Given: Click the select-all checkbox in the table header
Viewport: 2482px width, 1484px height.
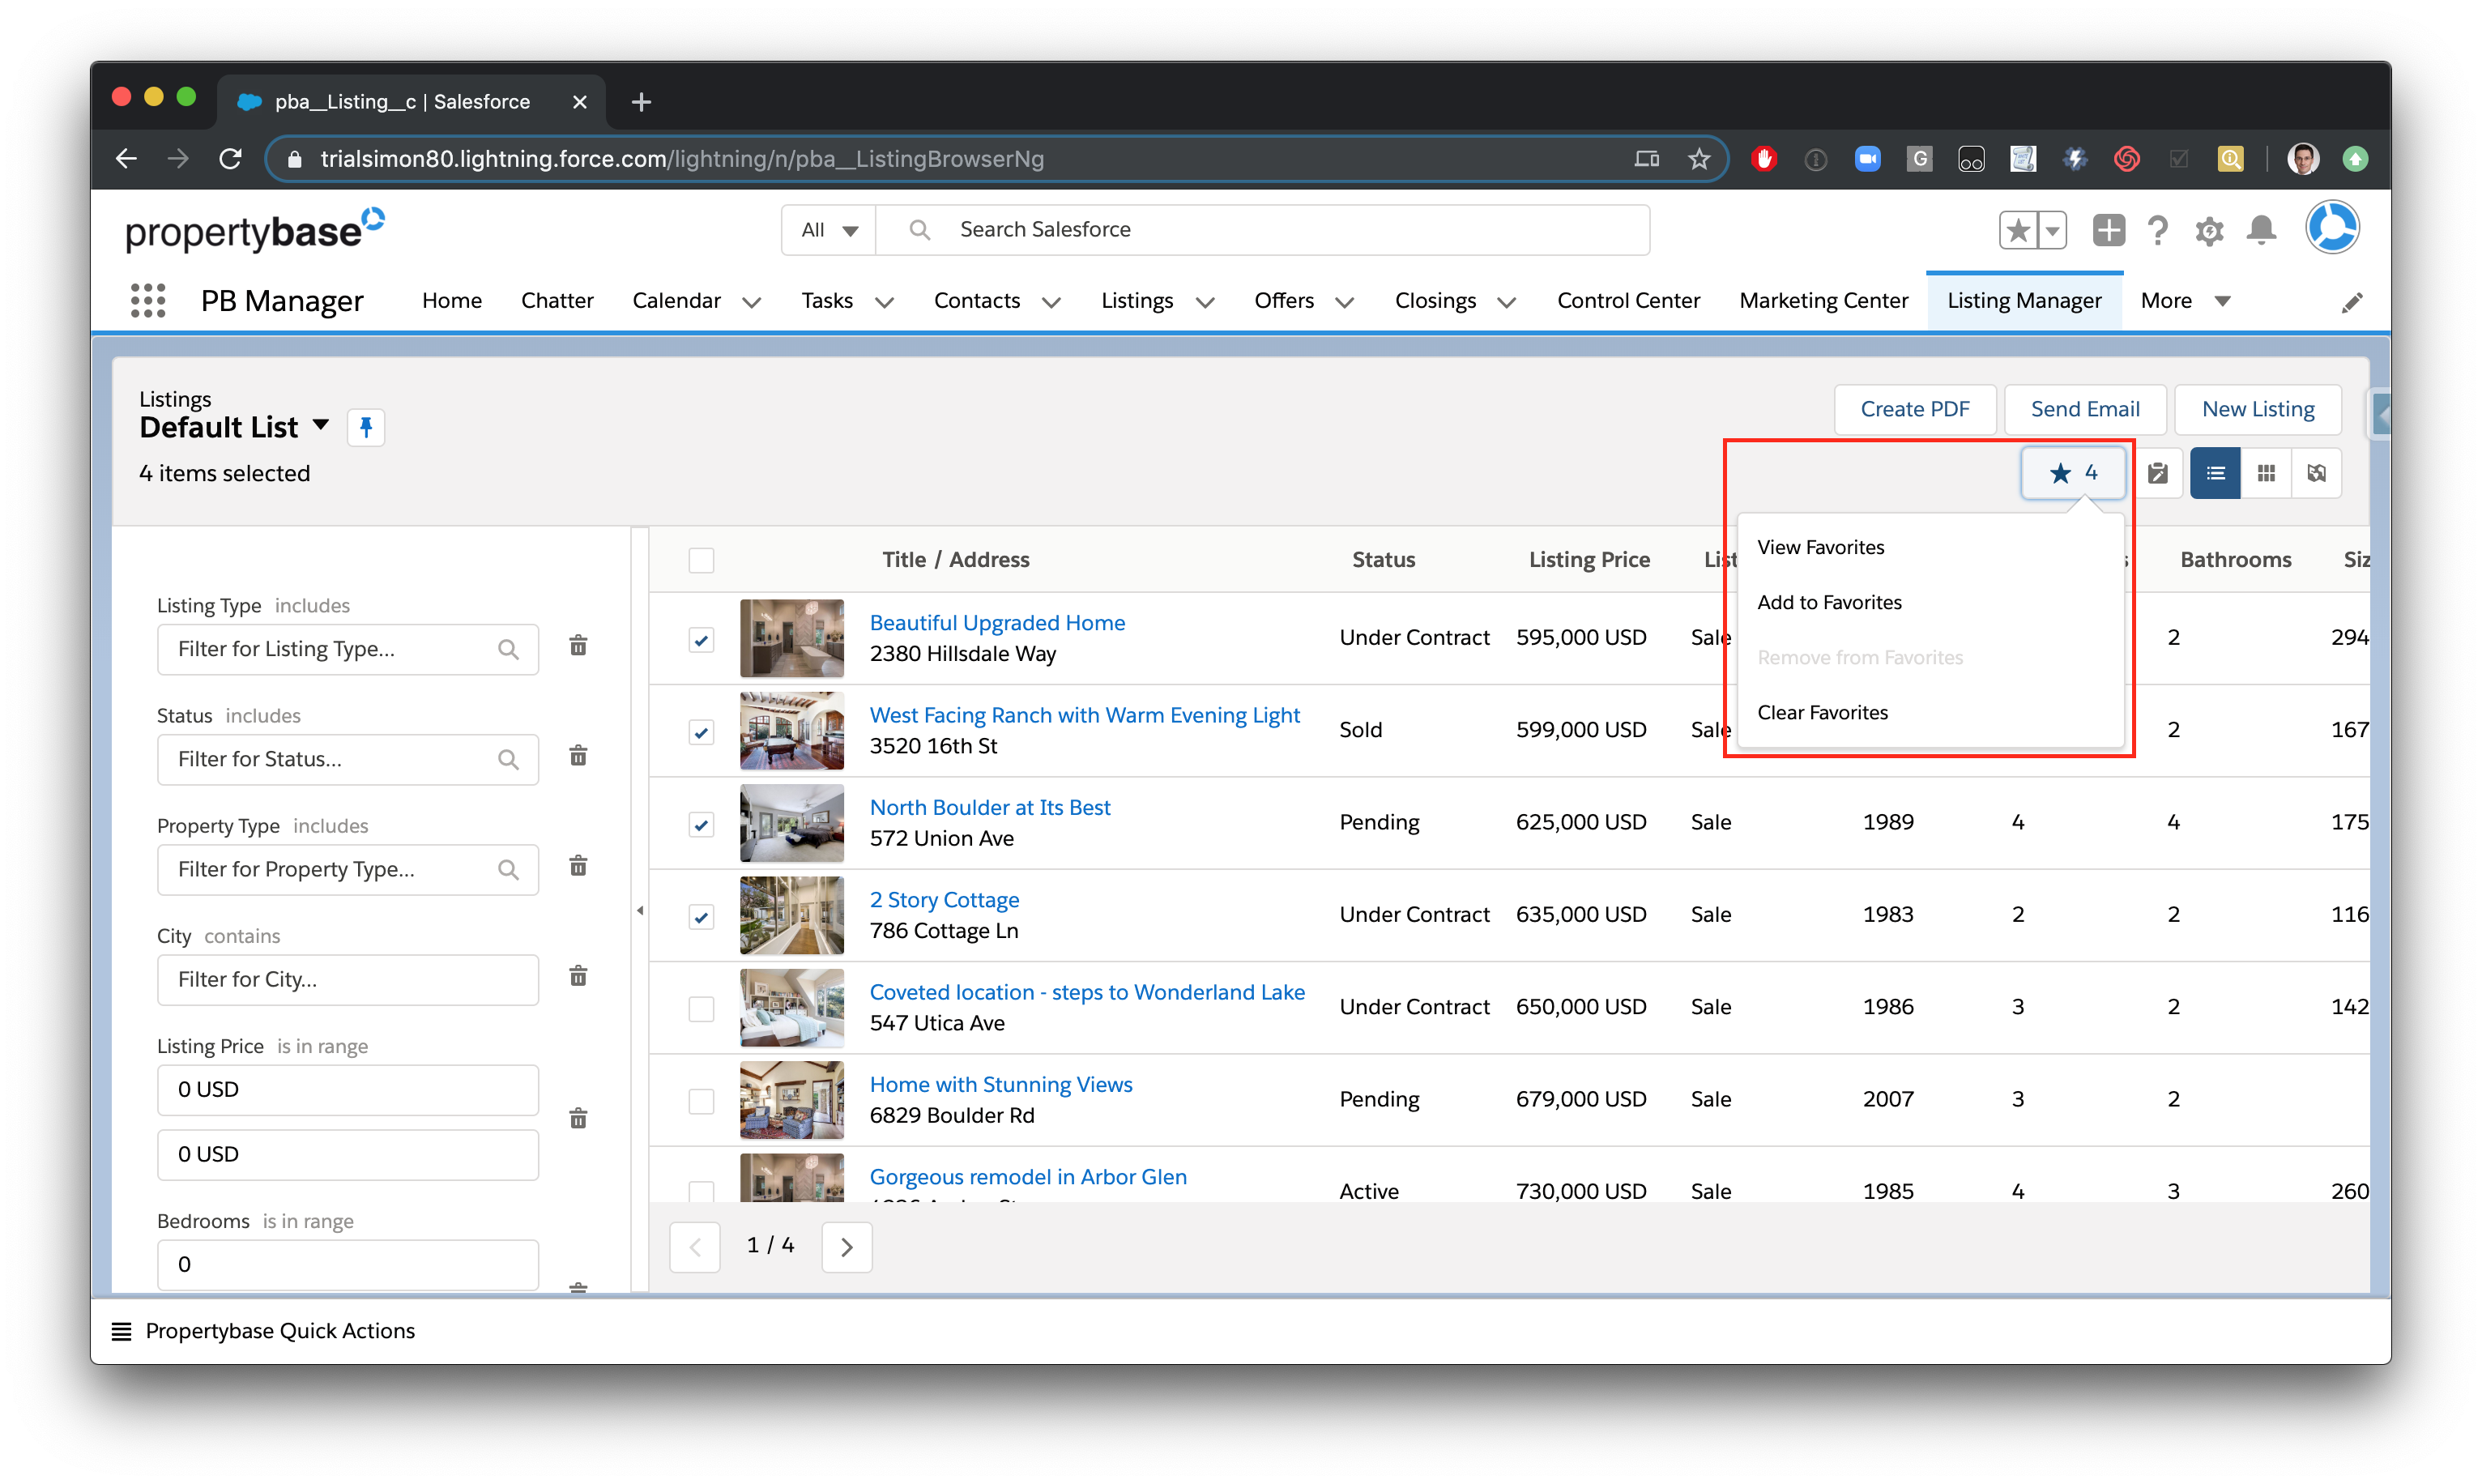Looking at the screenshot, I should click(x=701, y=560).
